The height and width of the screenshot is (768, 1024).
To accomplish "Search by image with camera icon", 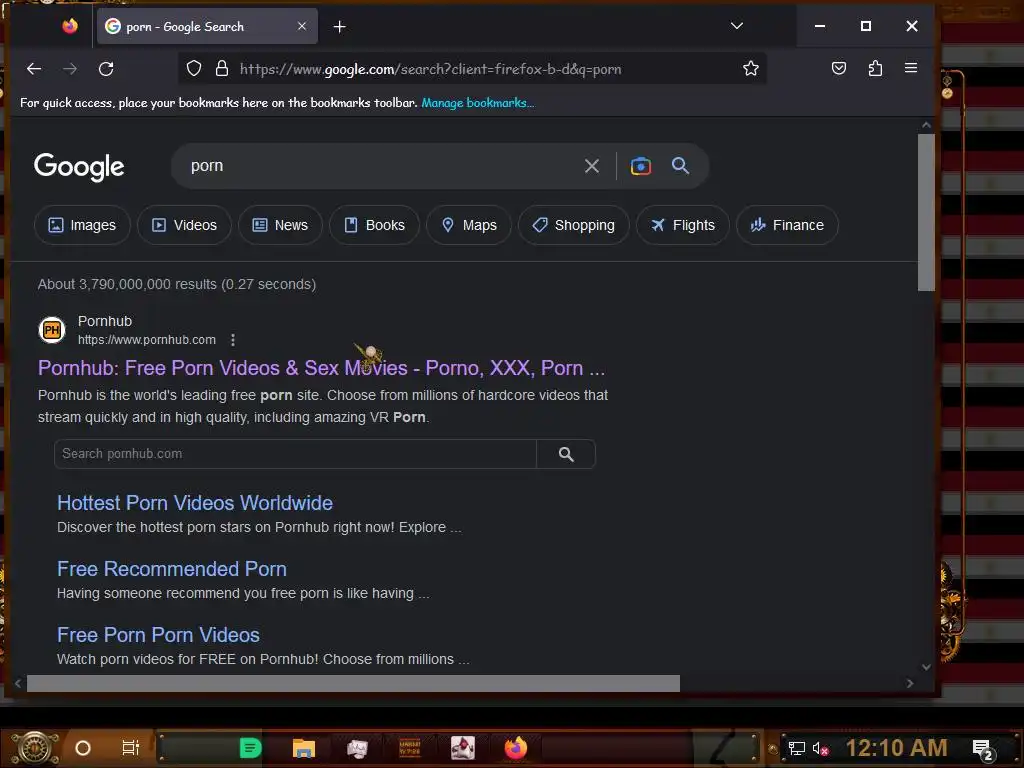I will (x=641, y=166).
